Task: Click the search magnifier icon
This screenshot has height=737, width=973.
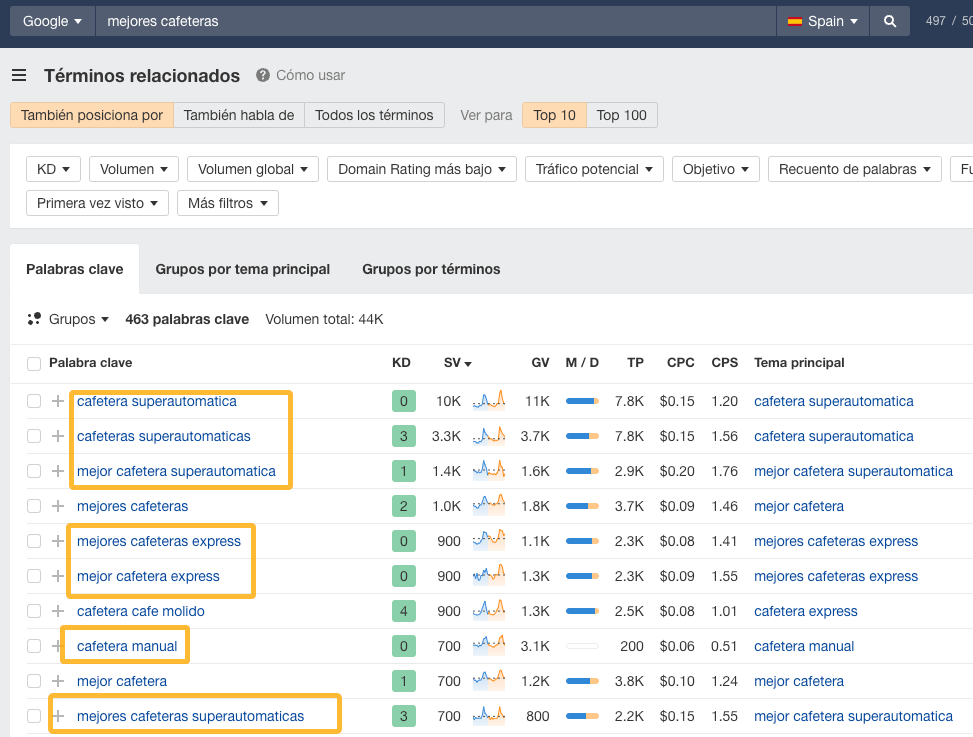Action: tap(889, 20)
